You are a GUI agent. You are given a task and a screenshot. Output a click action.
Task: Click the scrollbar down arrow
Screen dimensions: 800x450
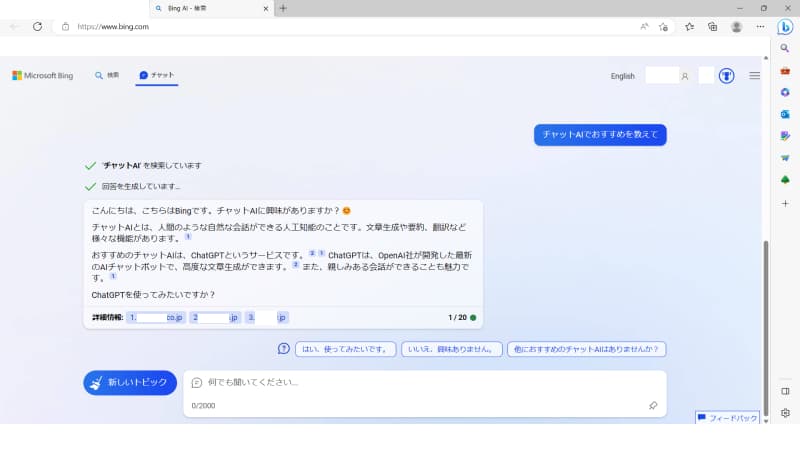765,421
